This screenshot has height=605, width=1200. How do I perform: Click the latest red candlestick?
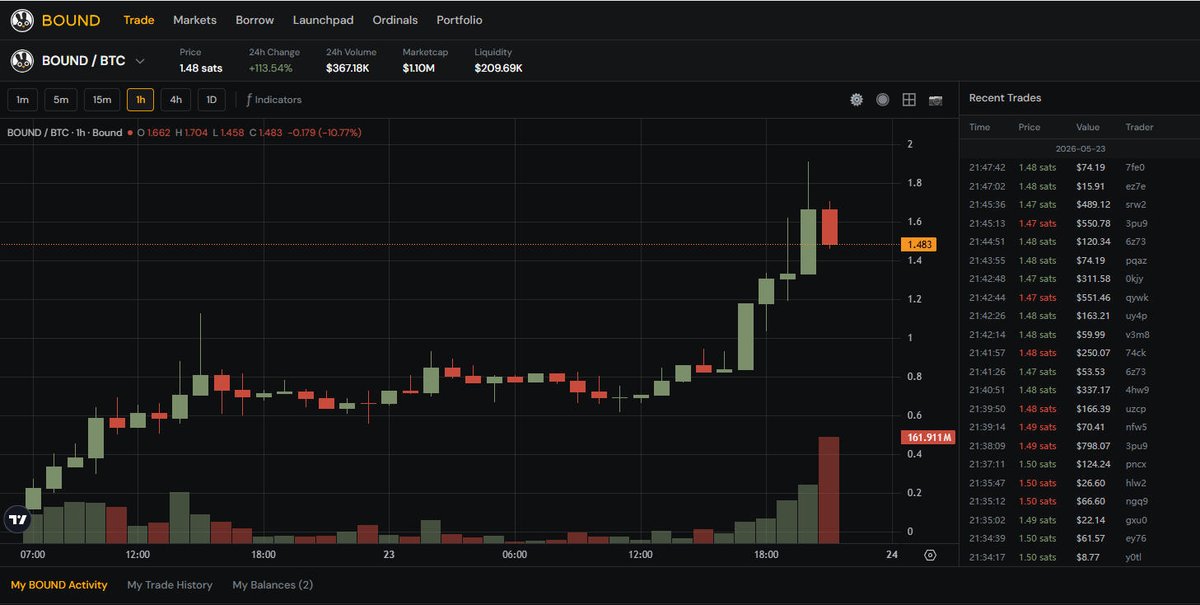click(829, 226)
